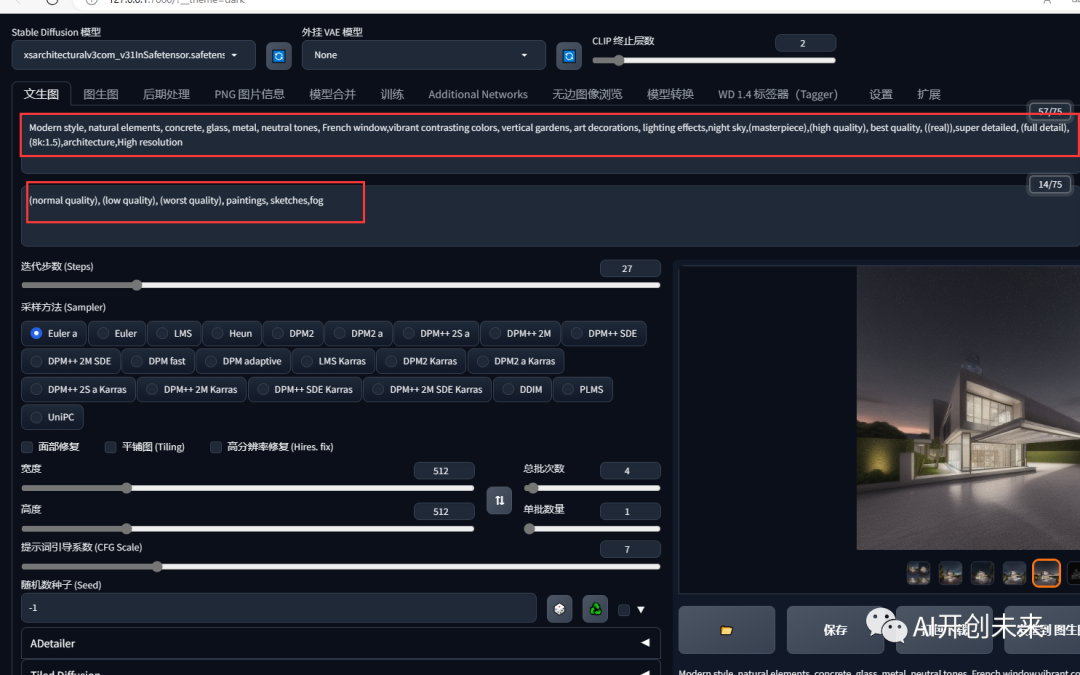Viewport: 1080px width, 675px height.
Task: Select the DPM++ SDE sampler
Action: 603,333
